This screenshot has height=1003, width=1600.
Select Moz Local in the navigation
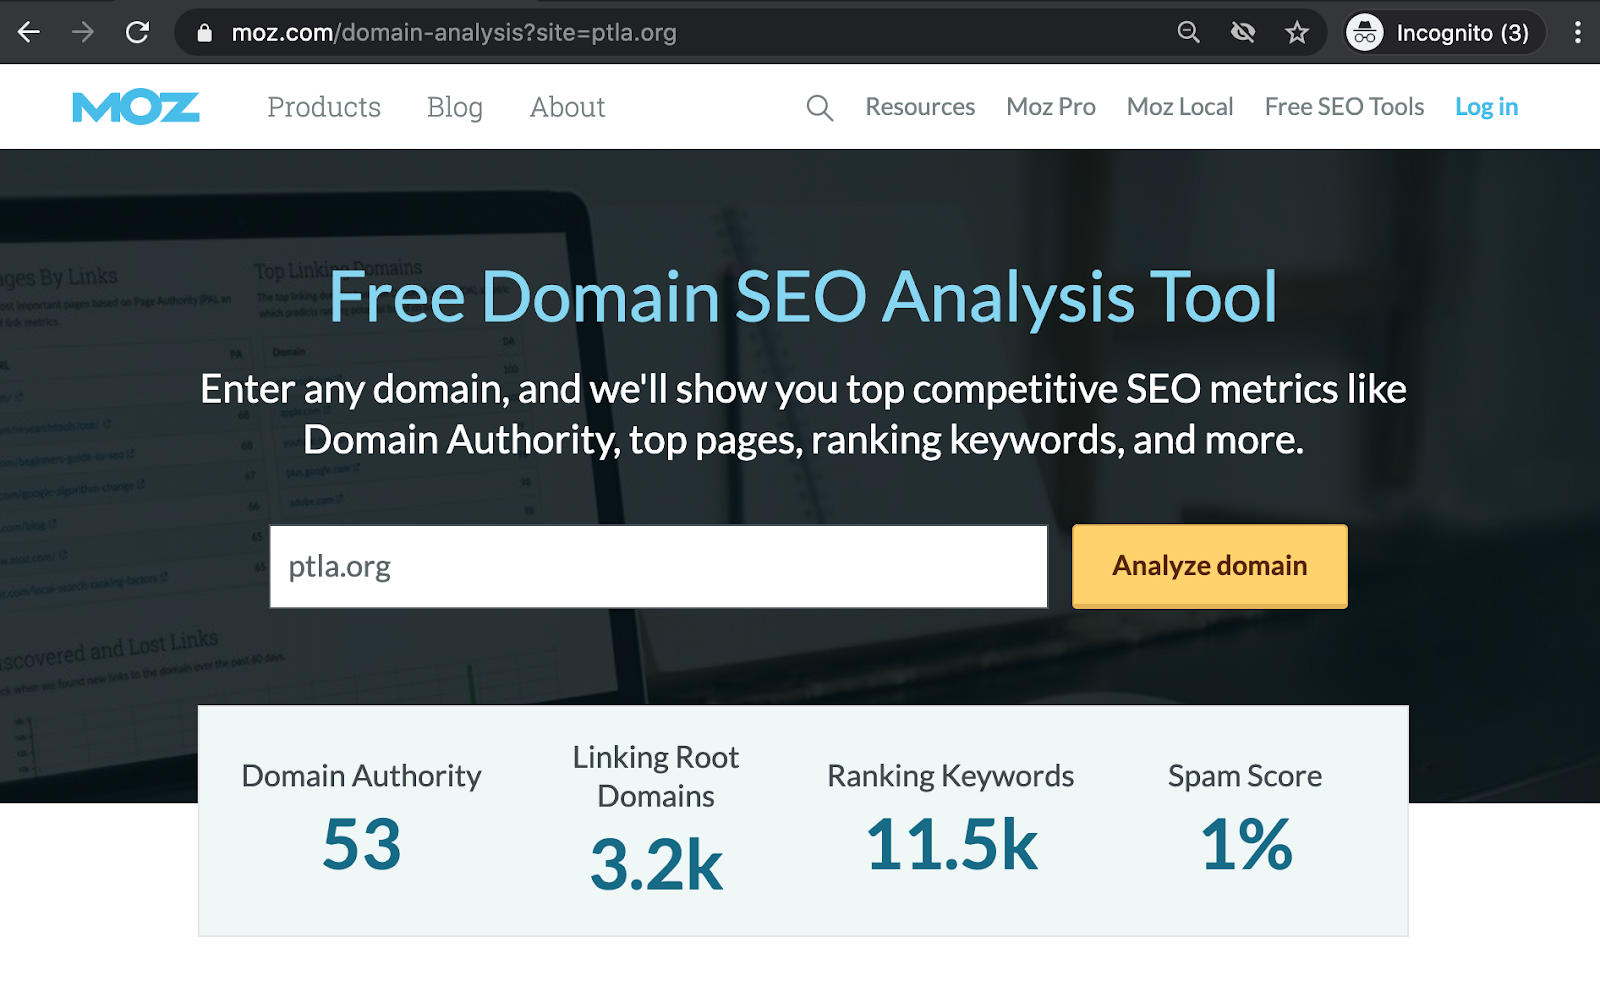coord(1180,107)
